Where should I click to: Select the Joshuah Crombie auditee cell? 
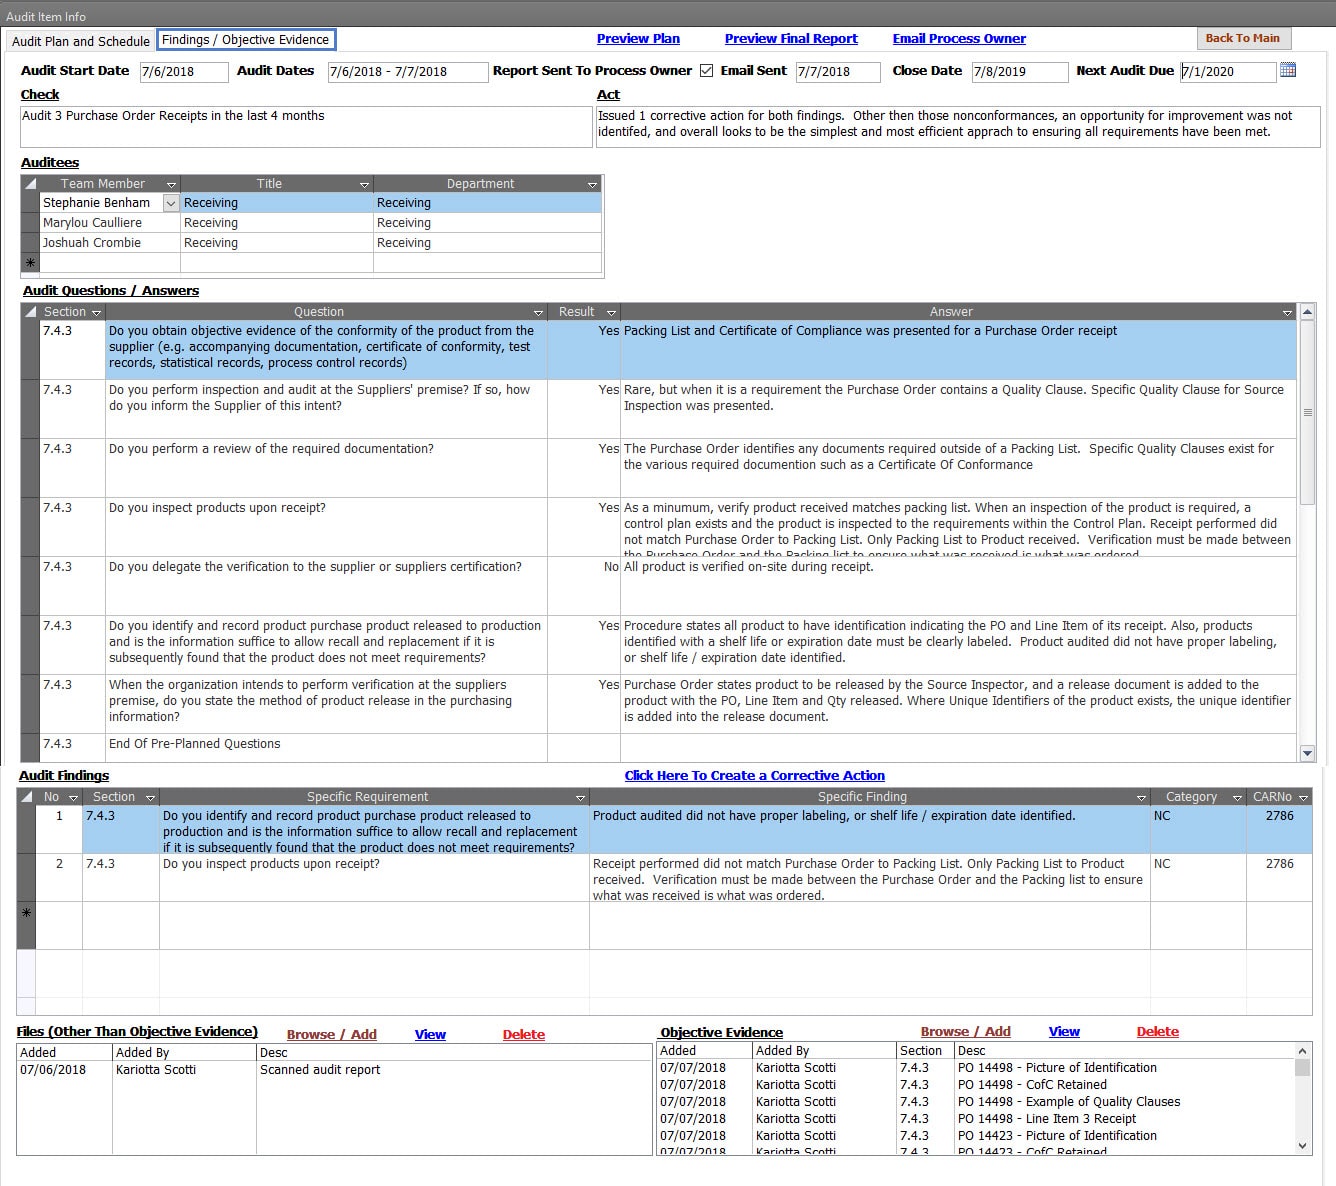click(110, 243)
